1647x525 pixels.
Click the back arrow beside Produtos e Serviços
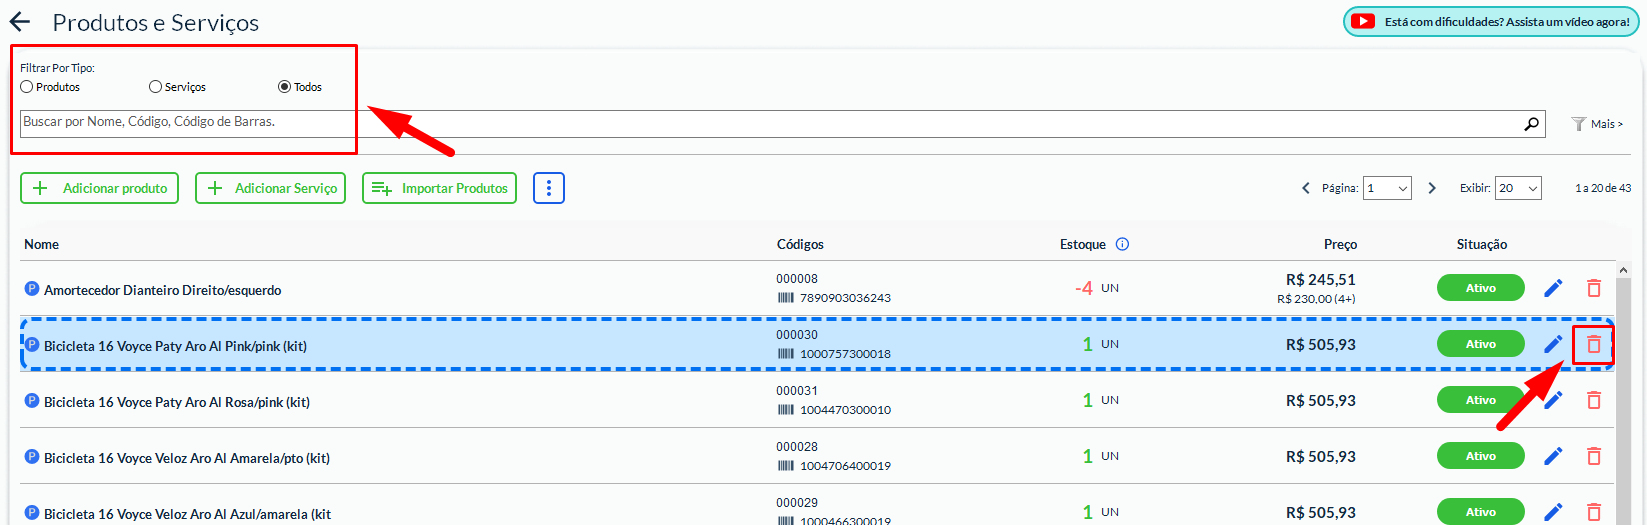(x=20, y=22)
